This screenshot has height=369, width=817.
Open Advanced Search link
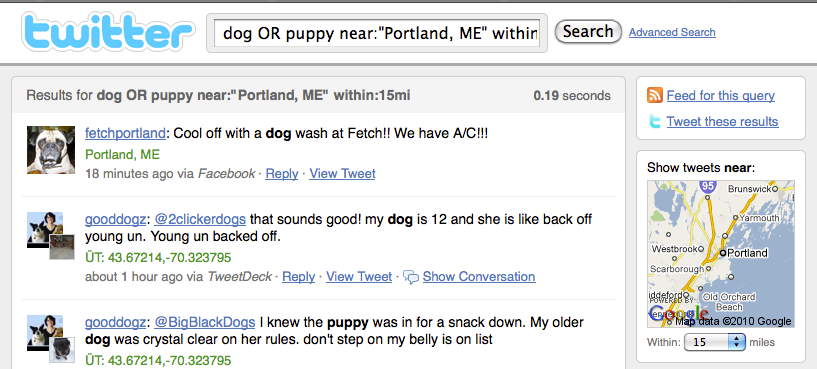point(672,32)
